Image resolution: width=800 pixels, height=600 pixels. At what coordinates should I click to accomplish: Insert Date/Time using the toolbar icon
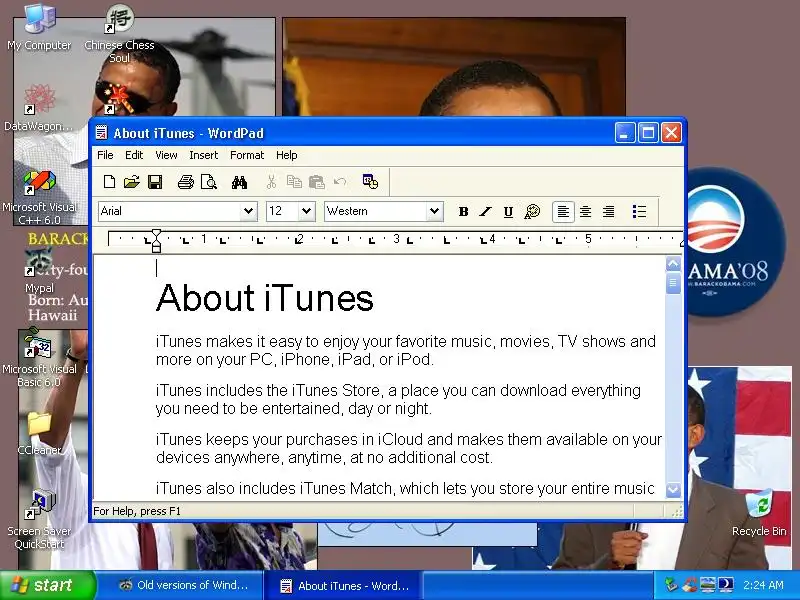tap(370, 182)
